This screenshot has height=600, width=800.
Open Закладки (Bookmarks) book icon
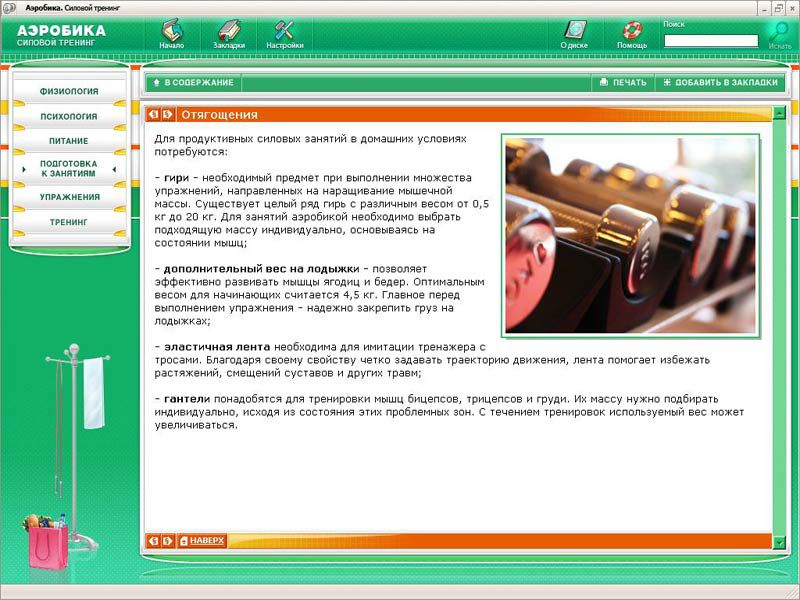(x=229, y=30)
